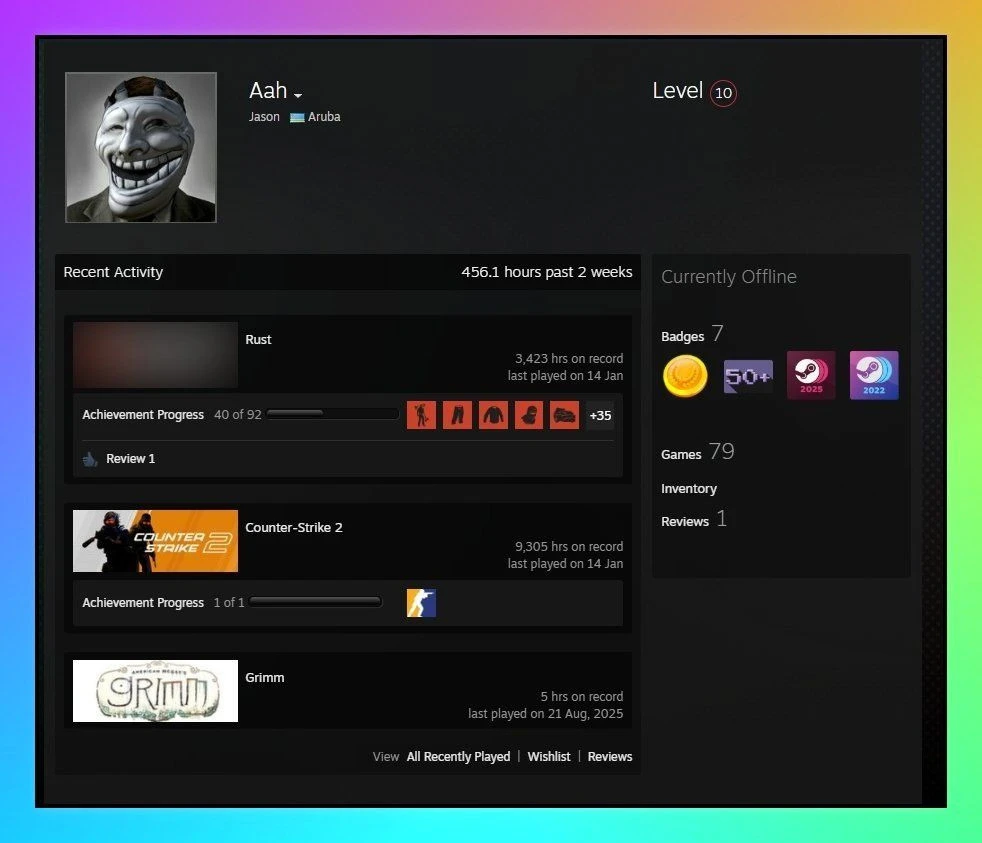The width and height of the screenshot is (982, 843).
Task: Open the Reviews link at the bottom
Action: (610, 757)
